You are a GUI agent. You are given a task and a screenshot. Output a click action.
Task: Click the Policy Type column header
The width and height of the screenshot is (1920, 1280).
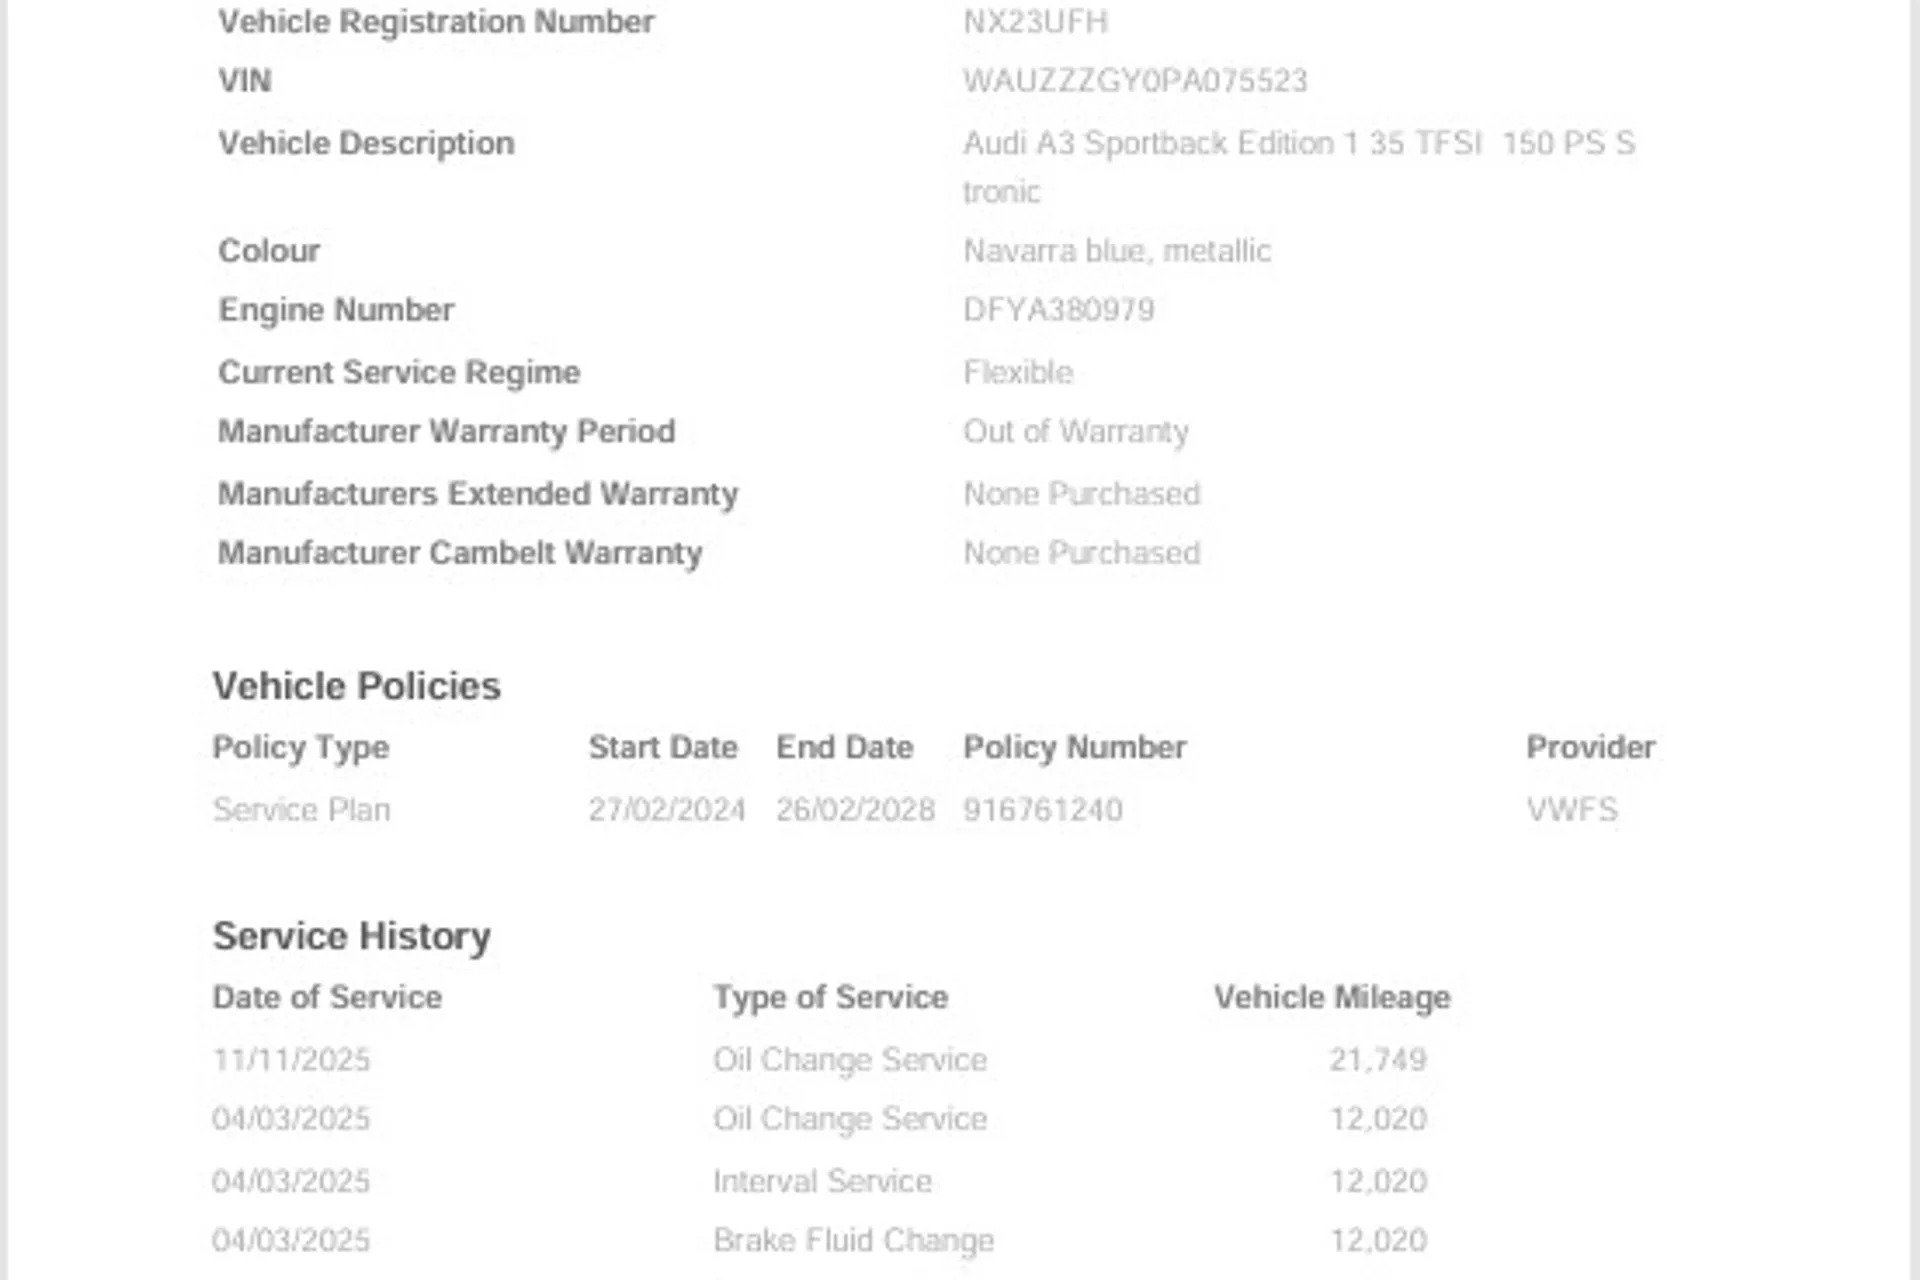point(301,748)
